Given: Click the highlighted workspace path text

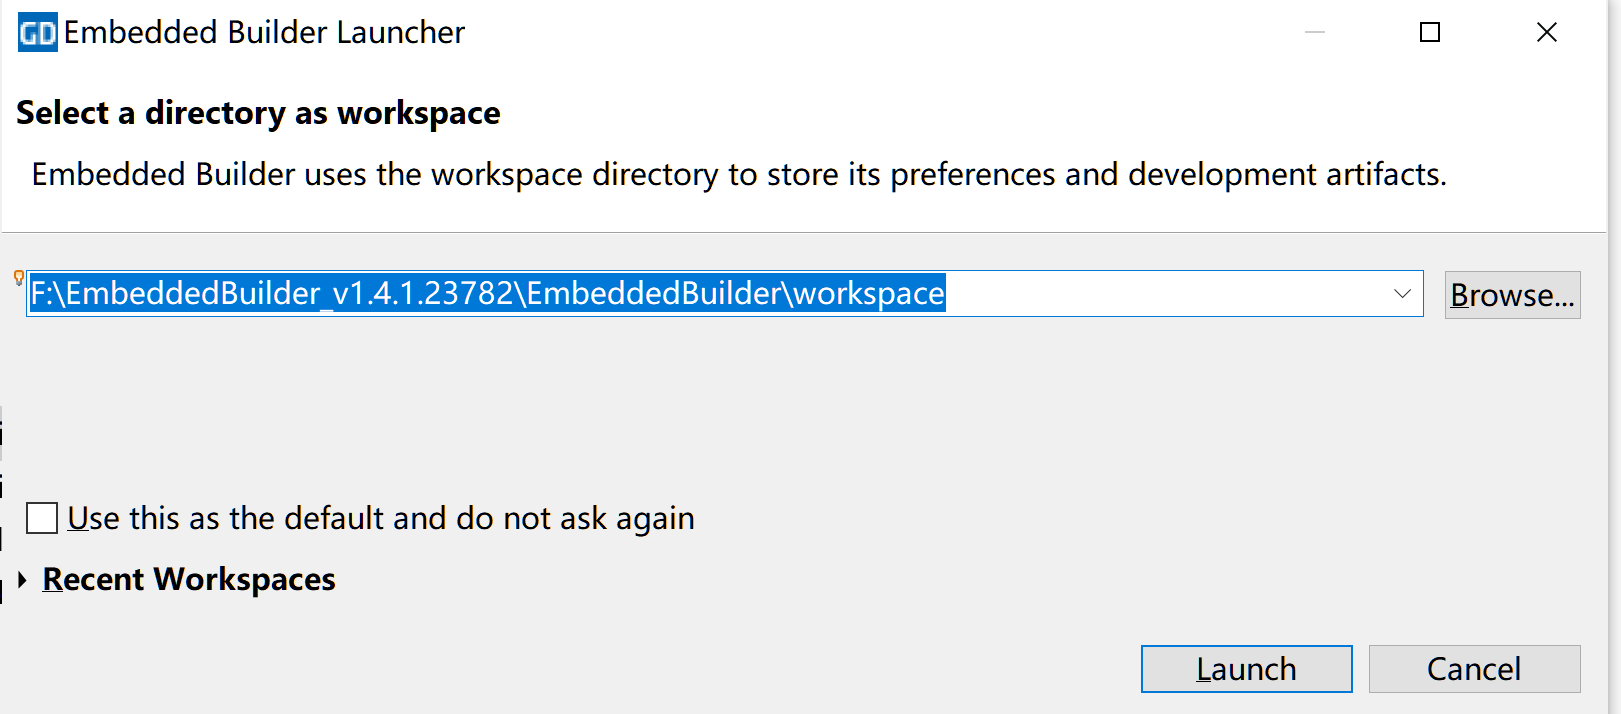Looking at the screenshot, I should [x=487, y=294].
